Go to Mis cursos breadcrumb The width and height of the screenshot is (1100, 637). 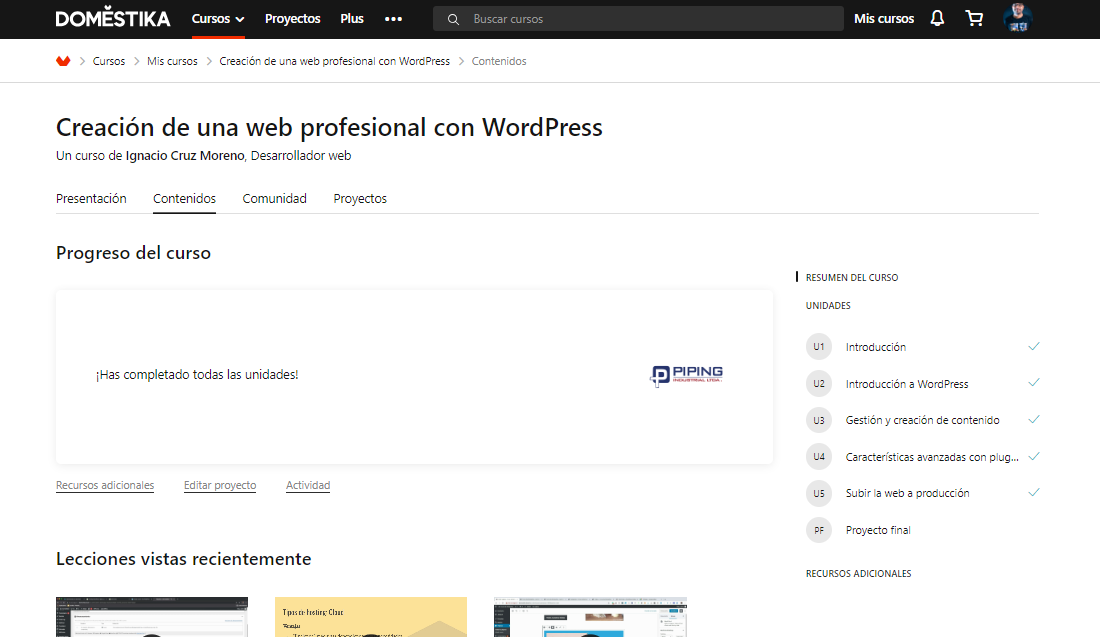(x=172, y=61)
